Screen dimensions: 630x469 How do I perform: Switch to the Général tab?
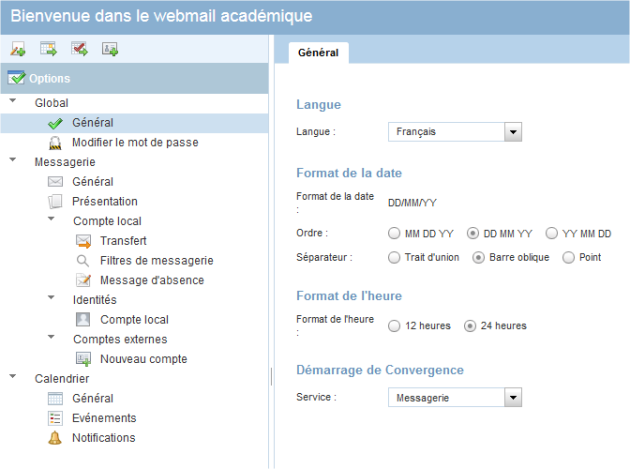tap(318, 53)
